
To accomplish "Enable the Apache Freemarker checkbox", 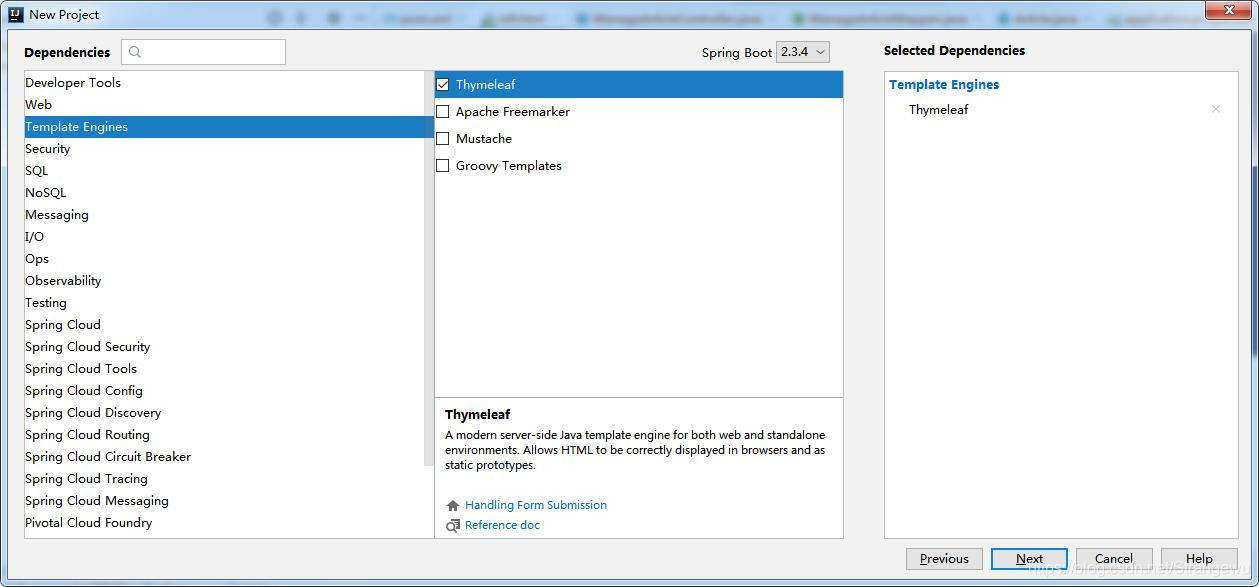I will [443, 112].
